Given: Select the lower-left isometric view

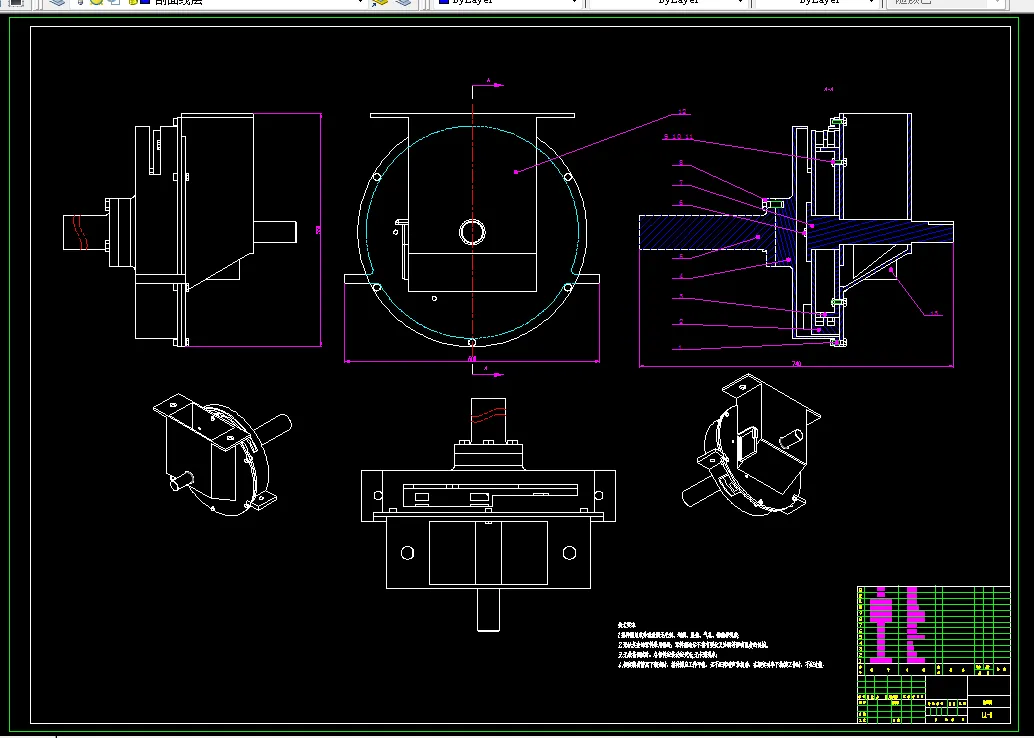Looking at the screenshot, I should click(222, 455).
